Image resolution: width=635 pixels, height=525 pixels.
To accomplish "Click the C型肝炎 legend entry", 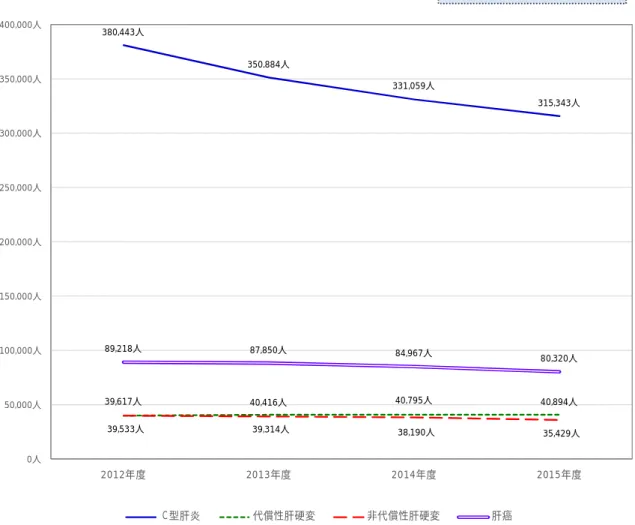I will 181,516.
